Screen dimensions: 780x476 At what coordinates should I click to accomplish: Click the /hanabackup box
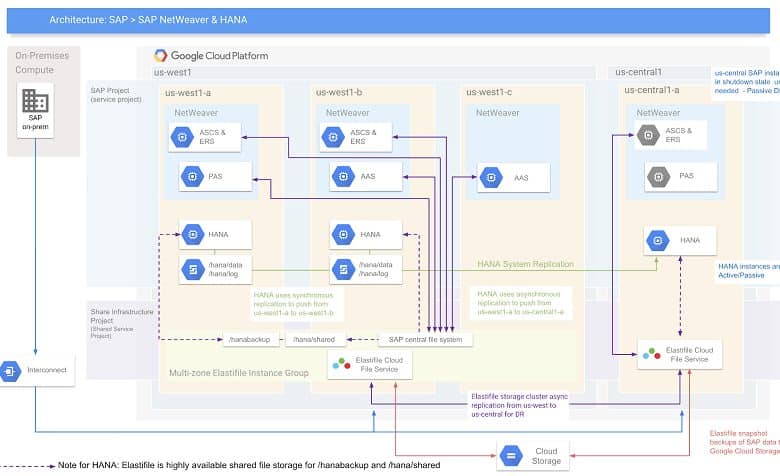pyautogui.click(x=250, y=339)
